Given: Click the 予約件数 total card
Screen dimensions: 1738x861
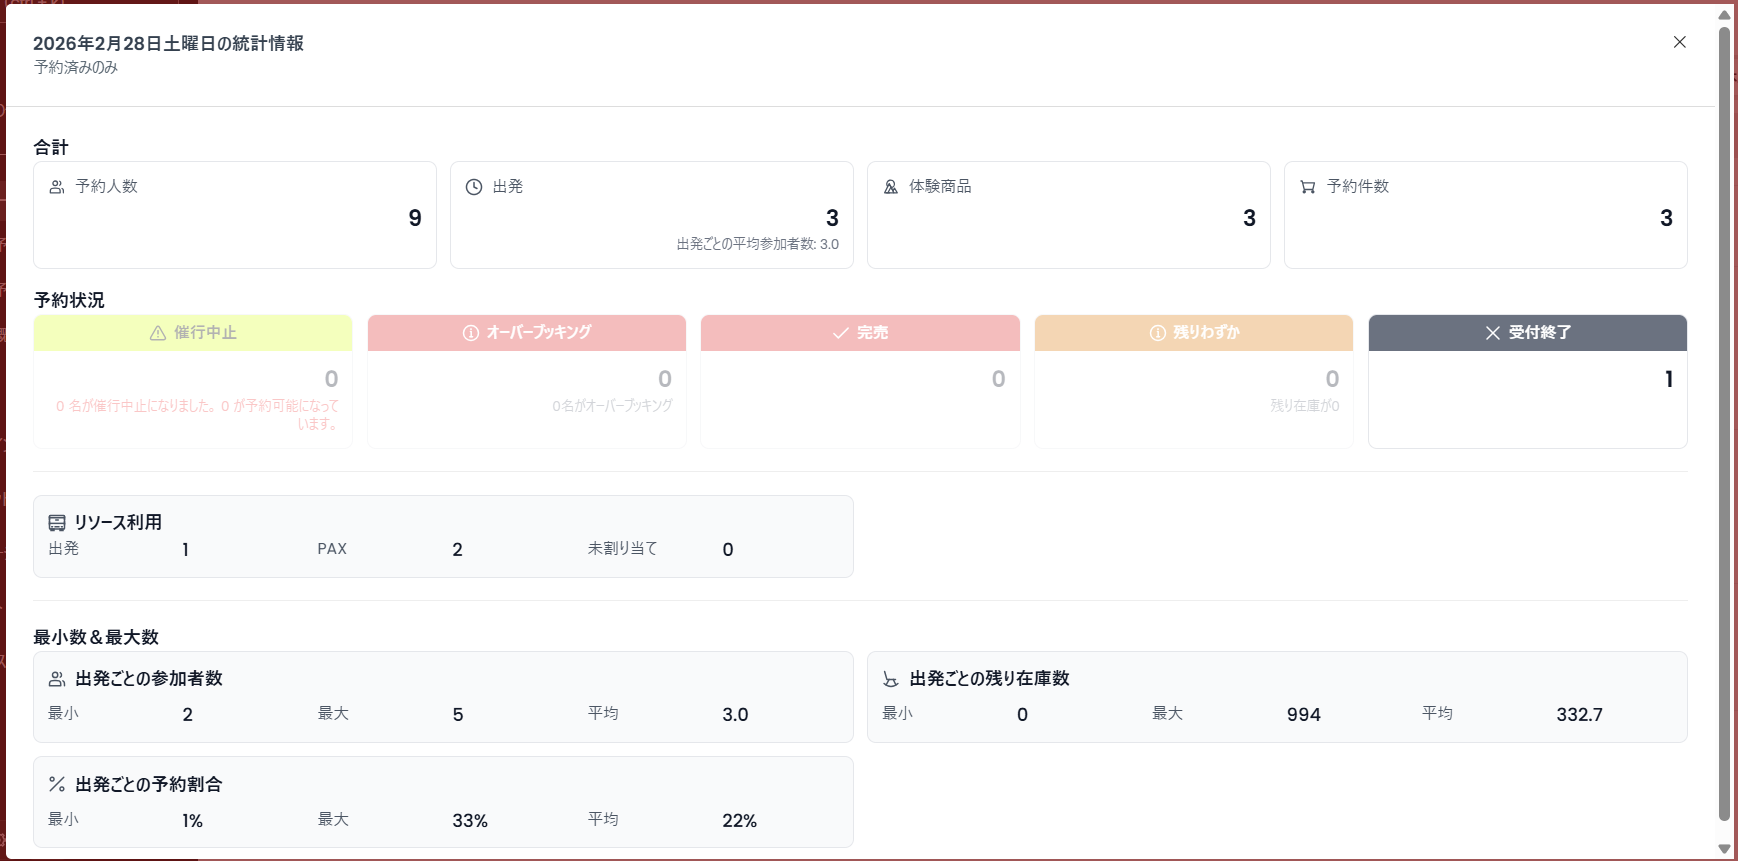Looking at the screenshot, I should 1485,215.
